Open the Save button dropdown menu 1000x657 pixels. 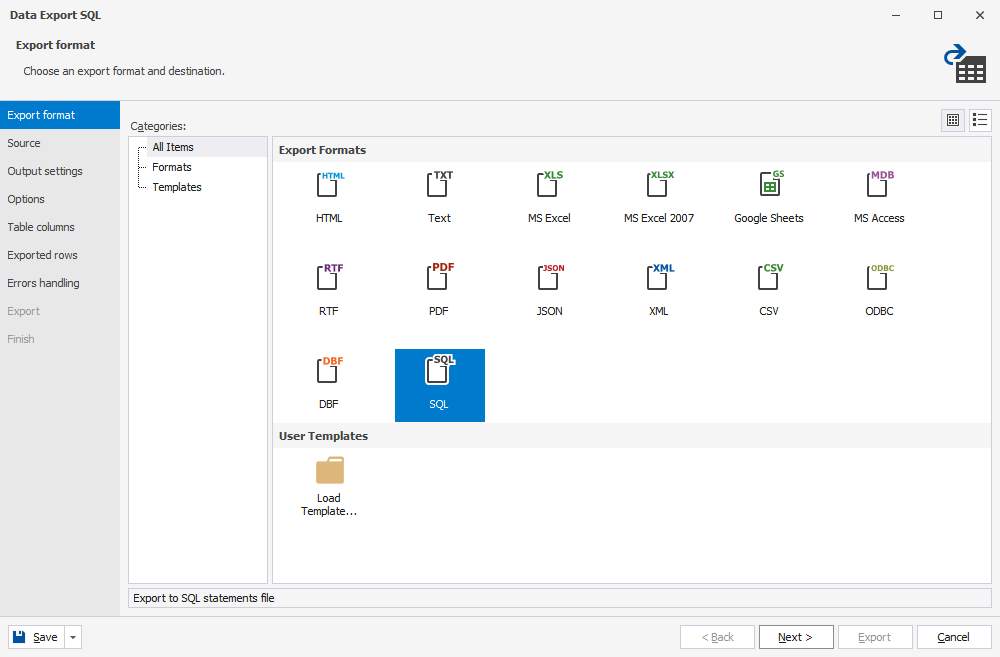click(71, 637)
